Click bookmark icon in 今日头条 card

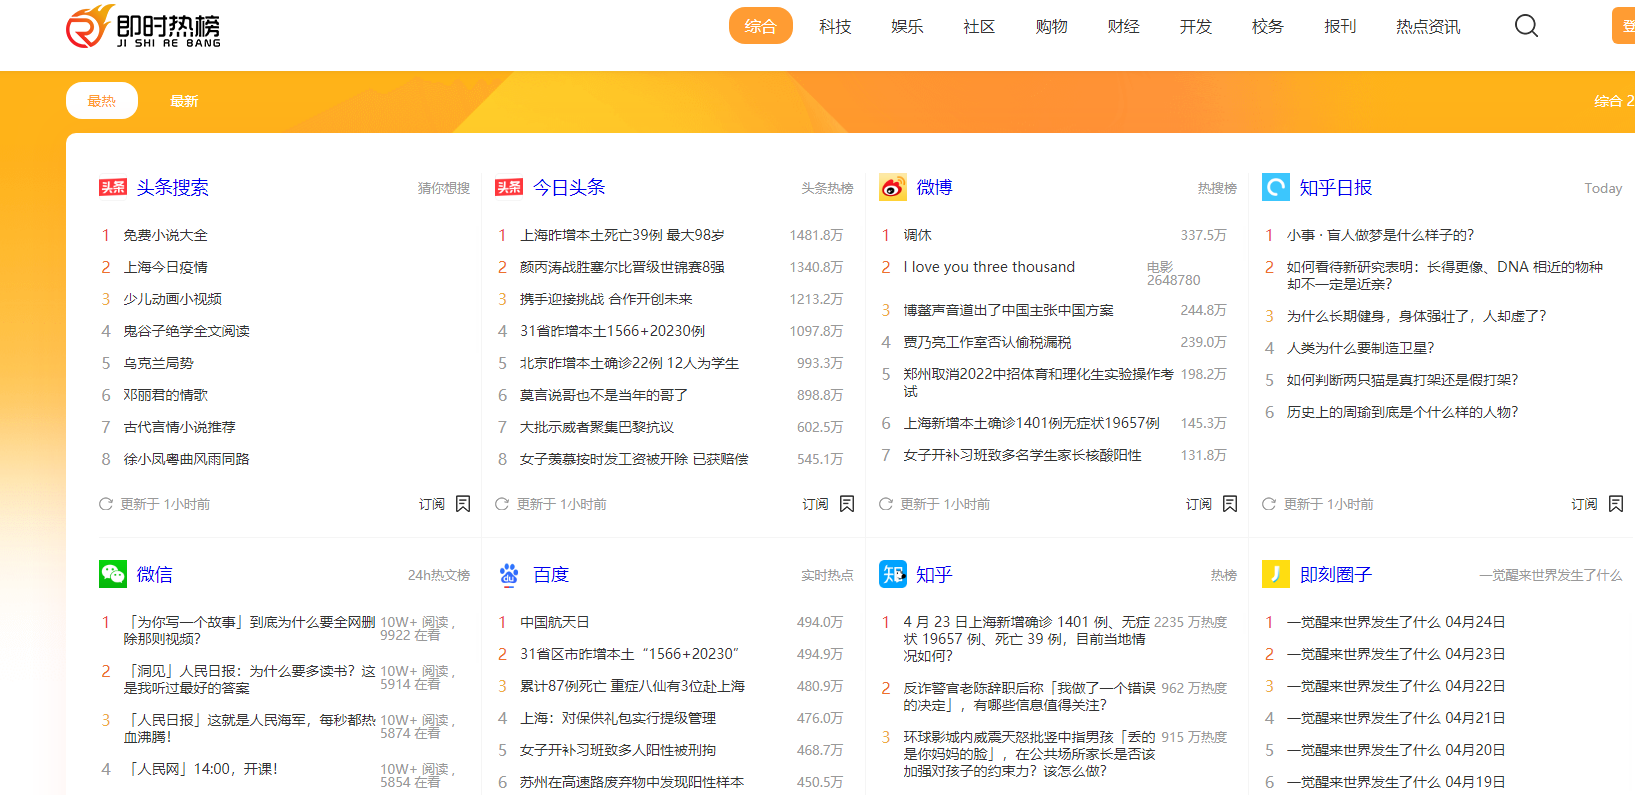(847, 504)
